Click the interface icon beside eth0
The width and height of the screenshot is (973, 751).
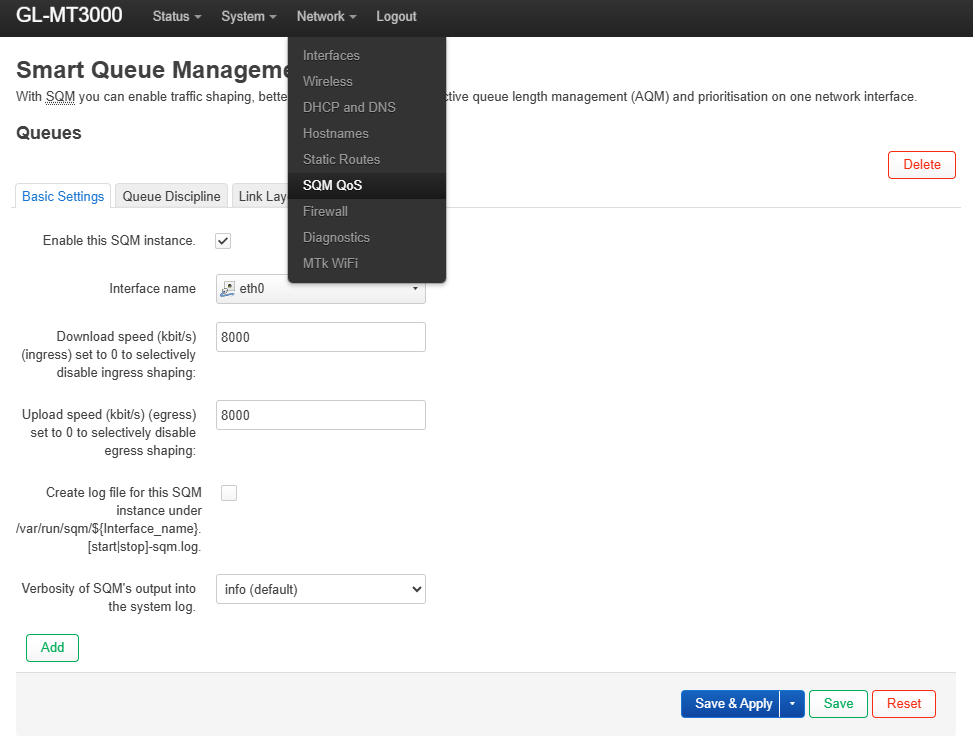227,288
